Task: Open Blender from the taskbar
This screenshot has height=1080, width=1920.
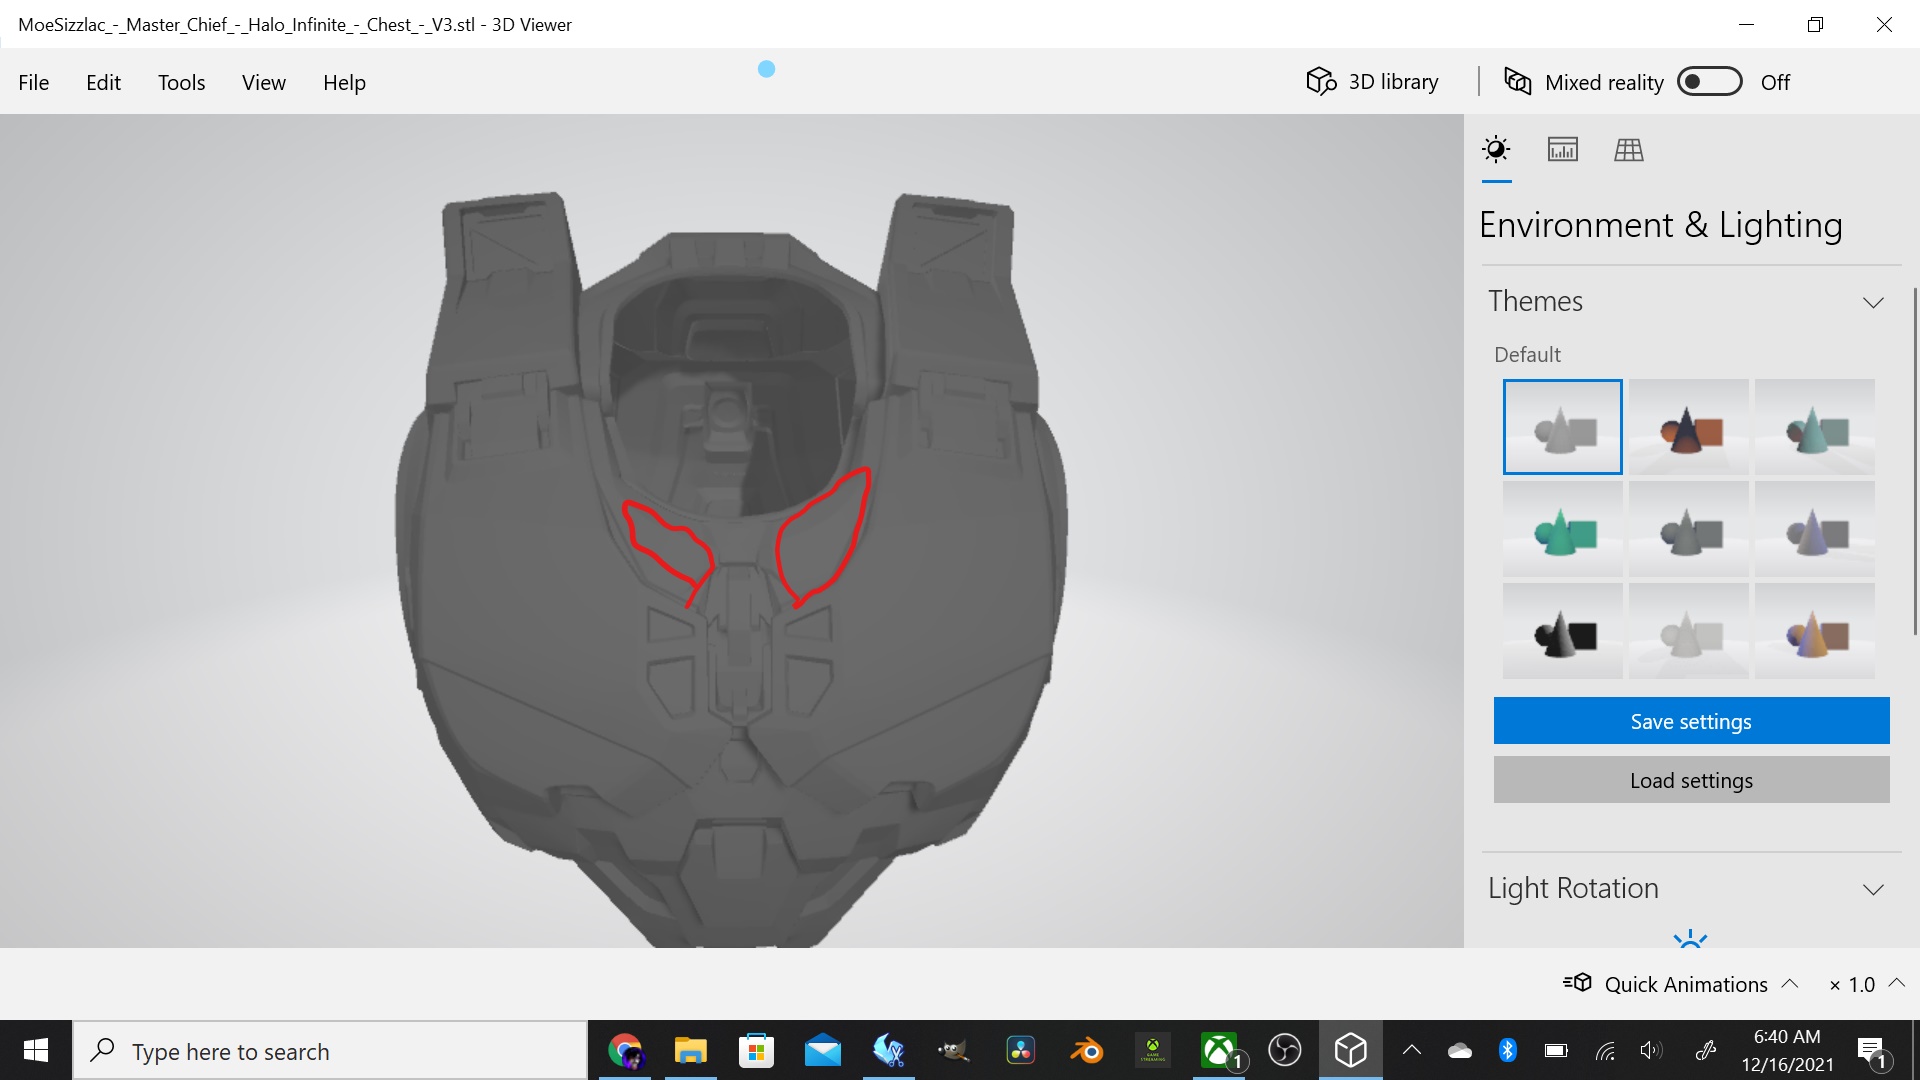Action: click(x=1086, y=1051)
